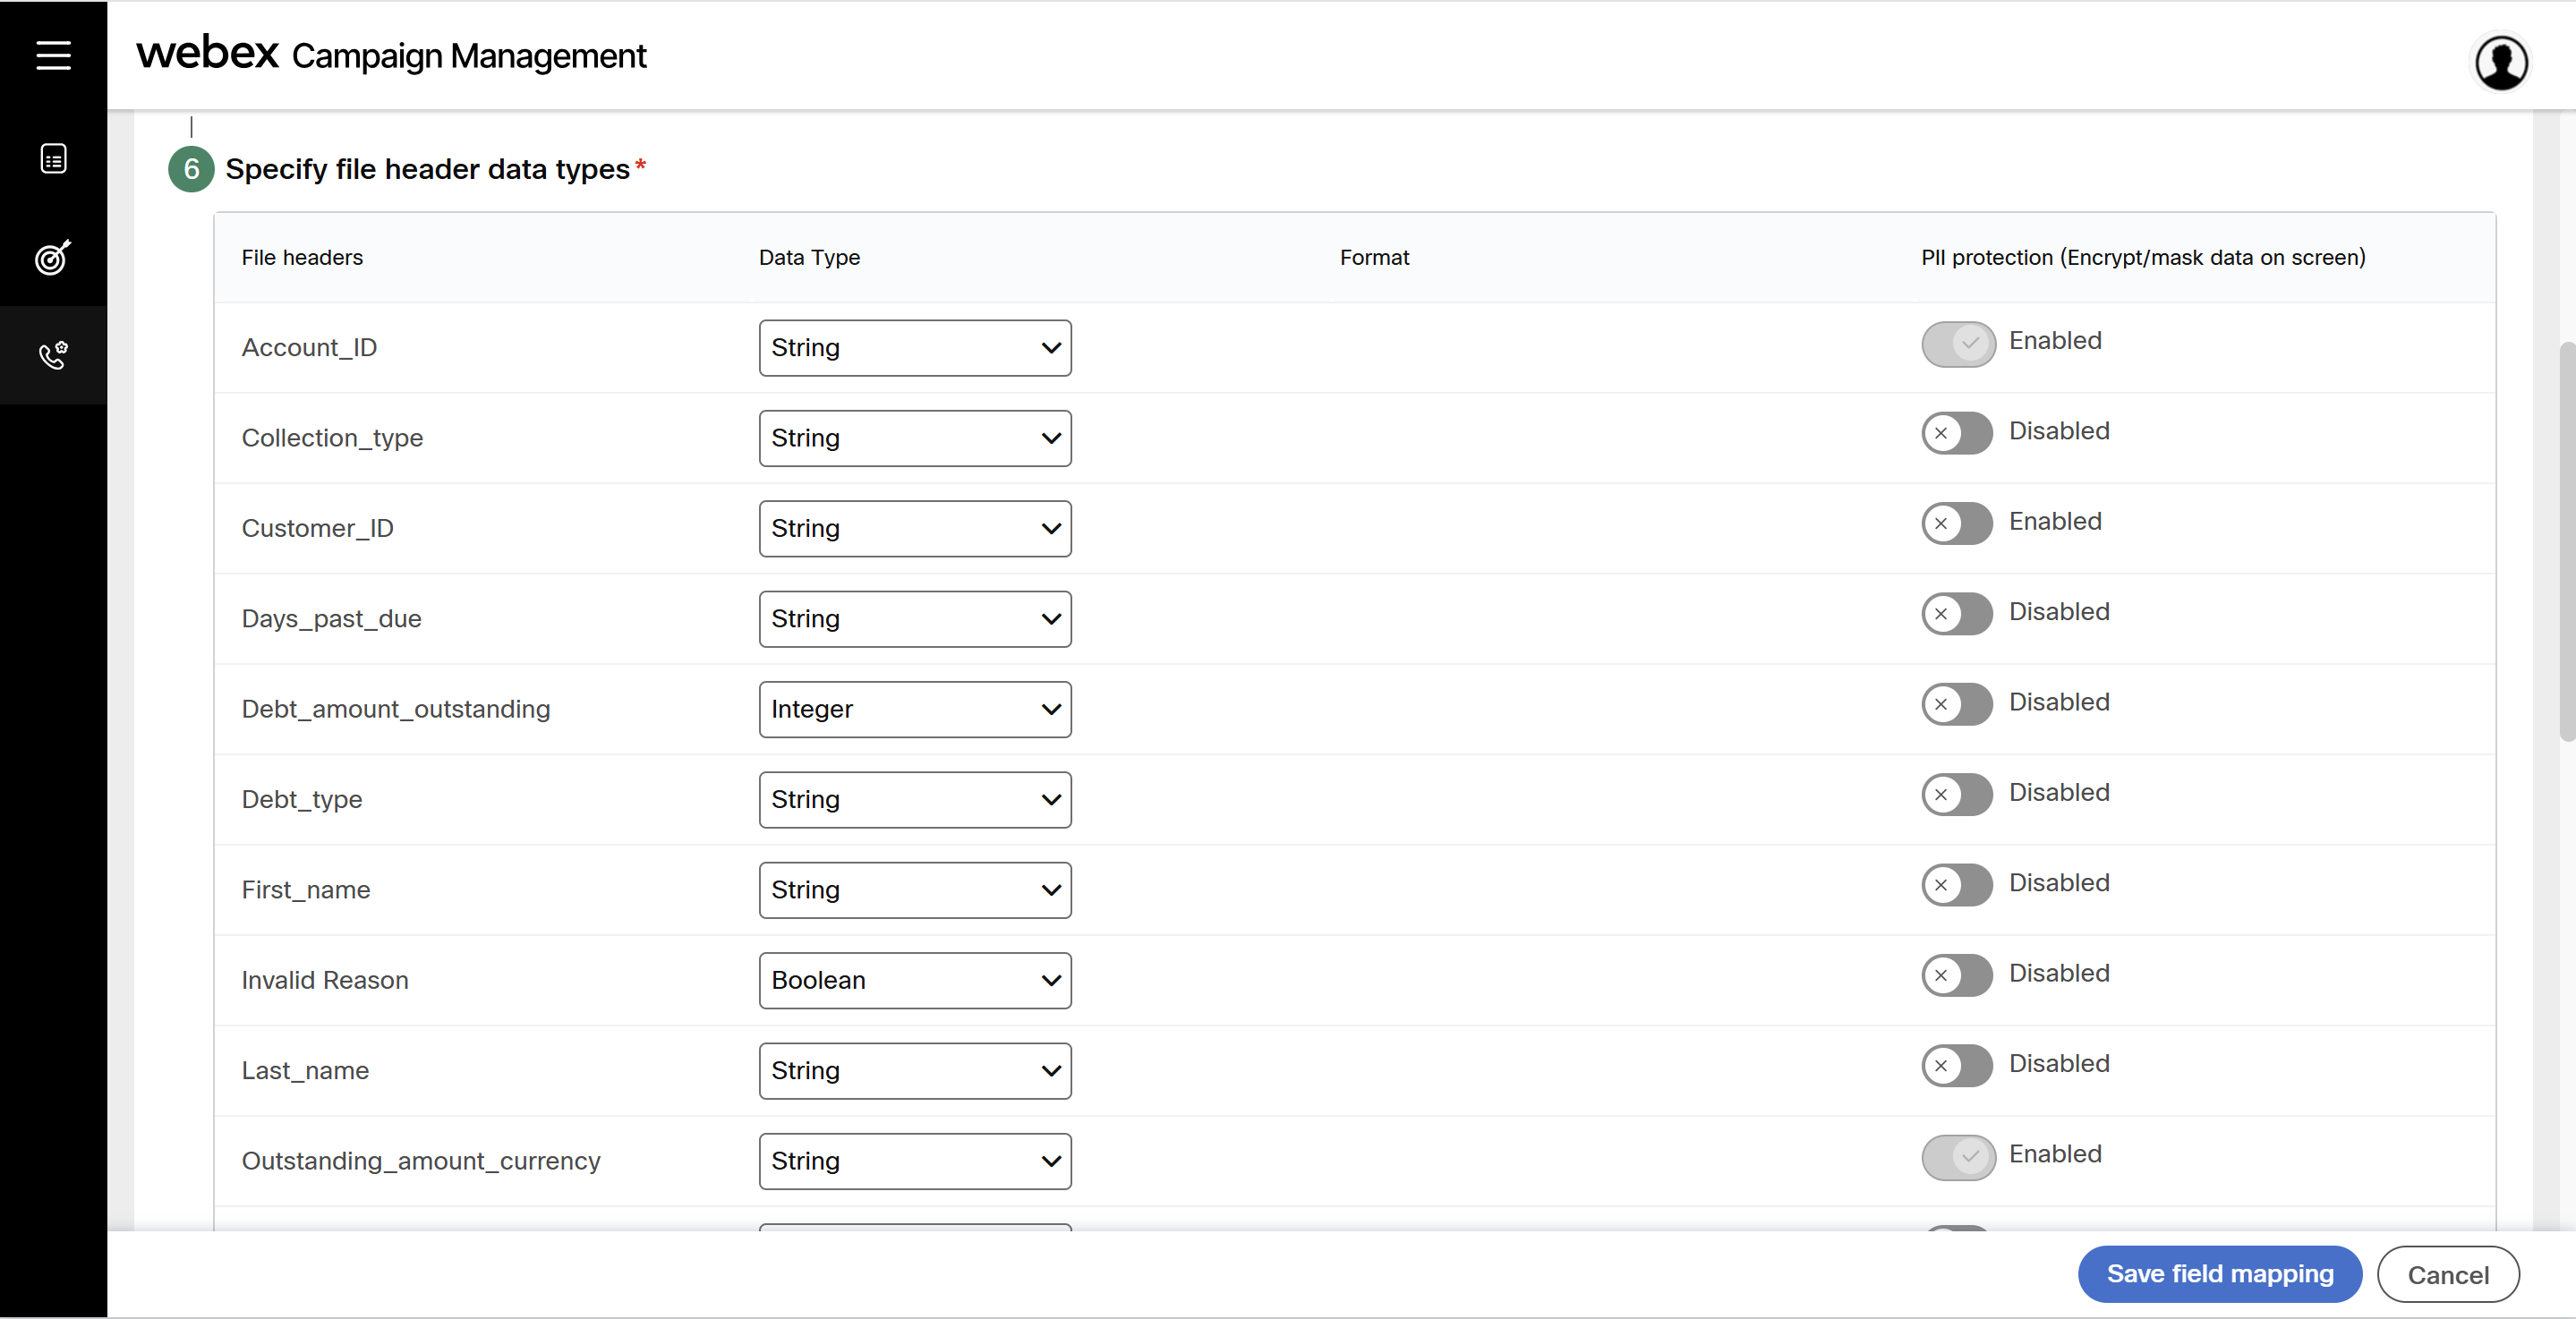
Task: Open Last_name data type dropdown
Action: [914, 1070]
